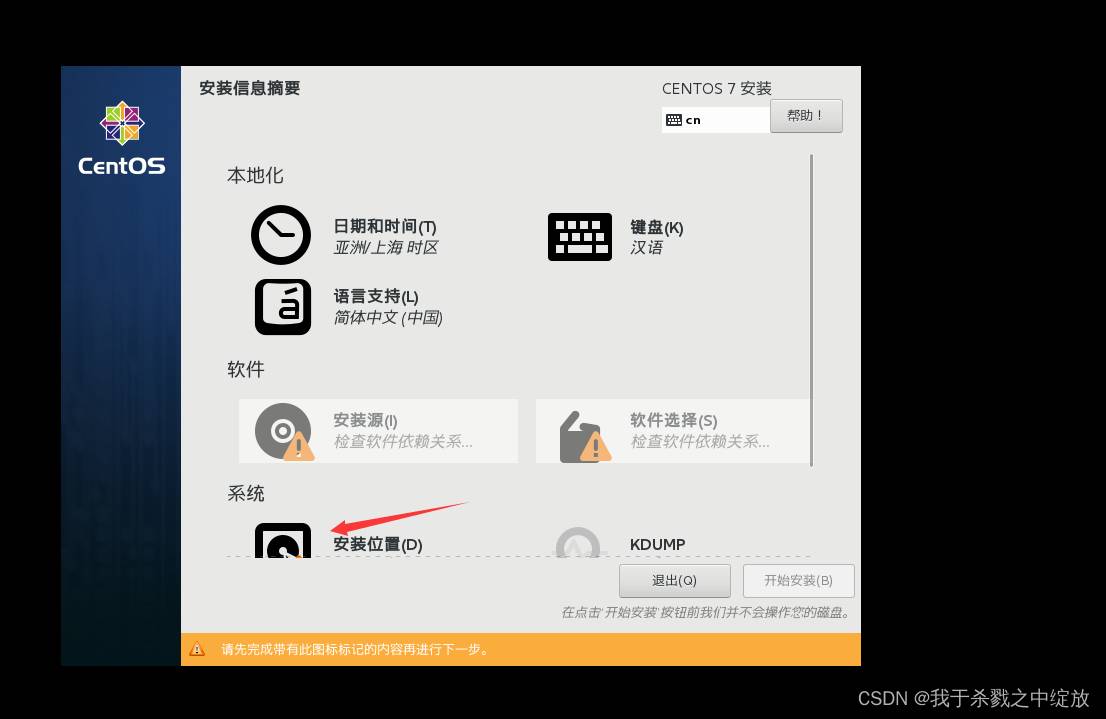The height and width of the screenshot is (719, 1106).
Task: Click the clock icon for date and time
Action: coord(281,235)
